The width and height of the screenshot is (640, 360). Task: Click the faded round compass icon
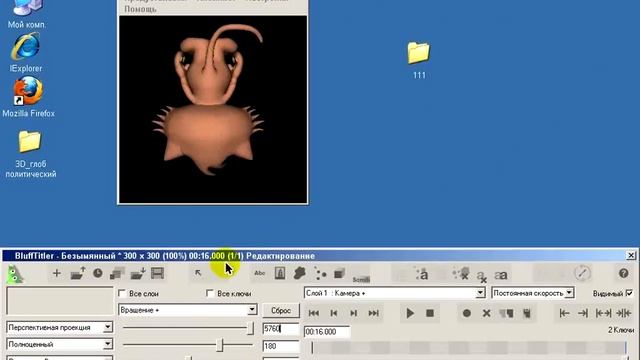[x=582, y=273]
